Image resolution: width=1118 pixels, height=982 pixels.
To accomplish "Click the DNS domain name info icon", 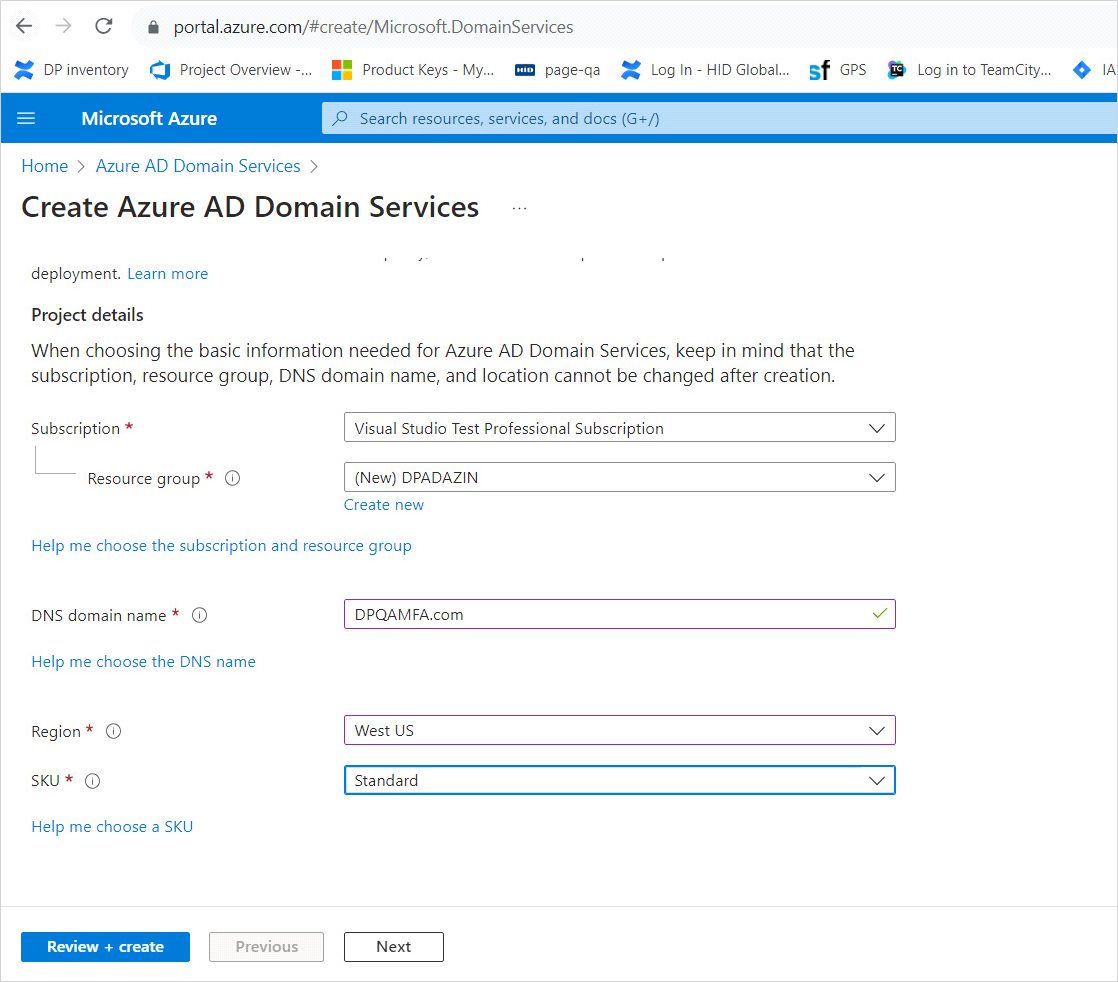I will click(x=199, y=616).
